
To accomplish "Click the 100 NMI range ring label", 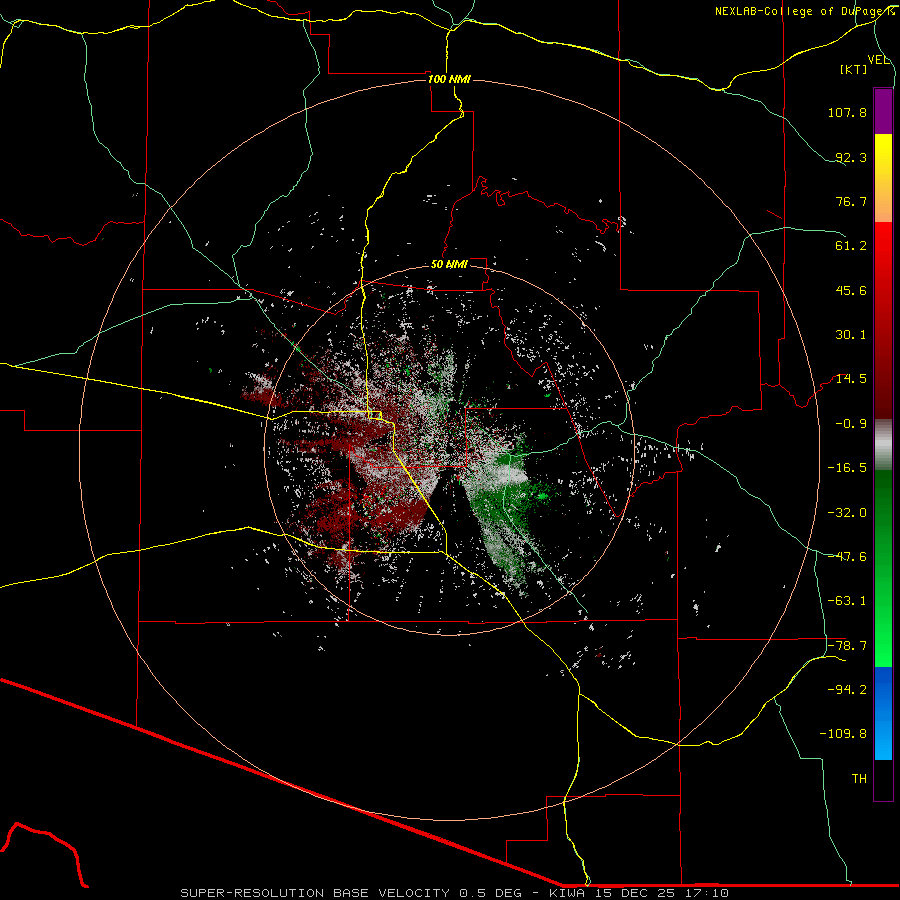I will (x=449, y=79).
